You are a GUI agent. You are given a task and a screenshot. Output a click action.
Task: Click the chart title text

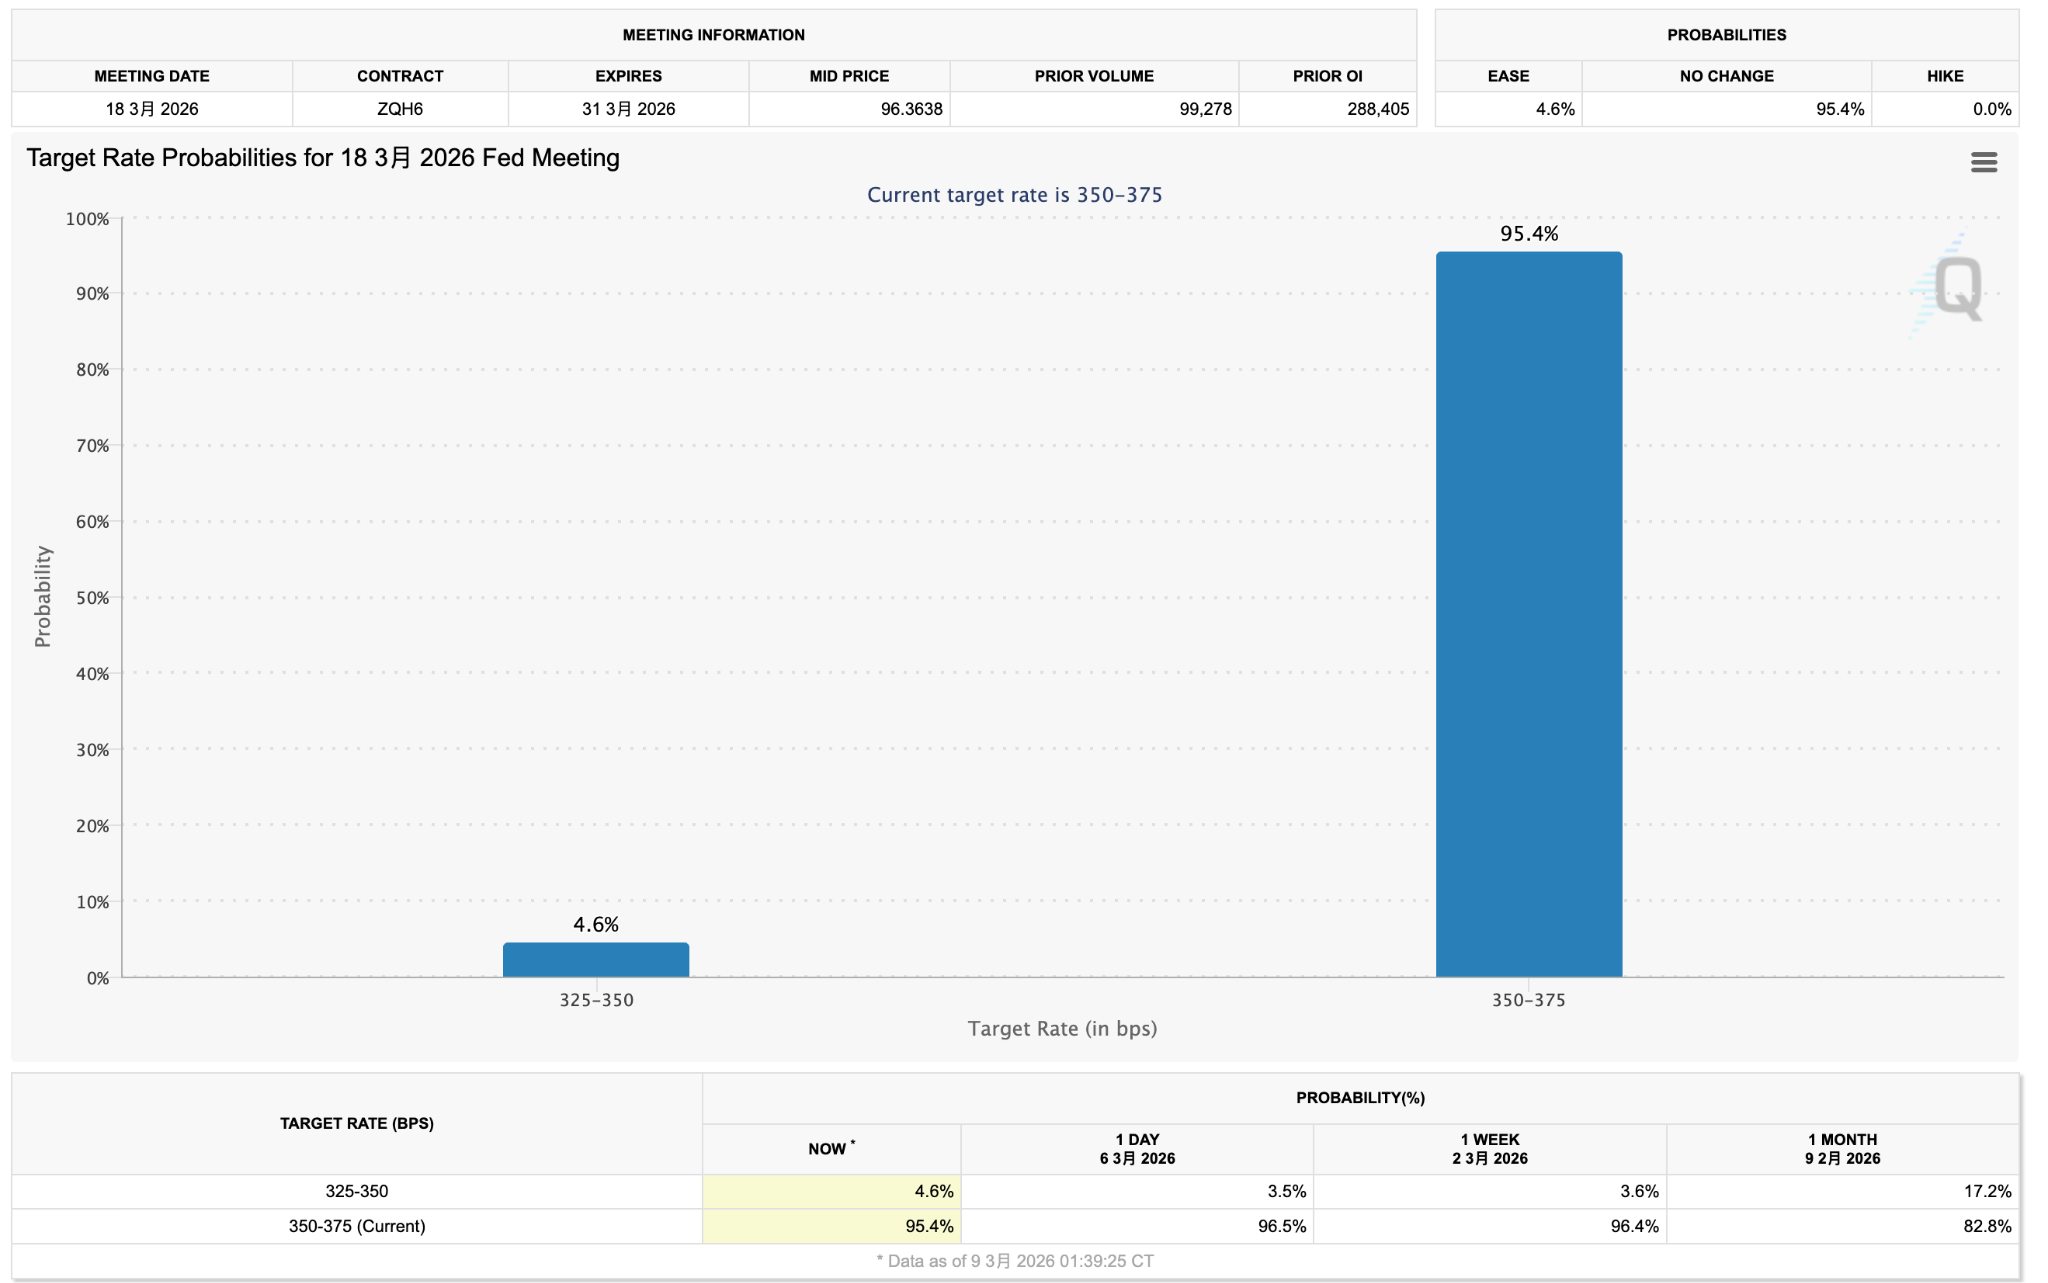click(x=323, y=158)
